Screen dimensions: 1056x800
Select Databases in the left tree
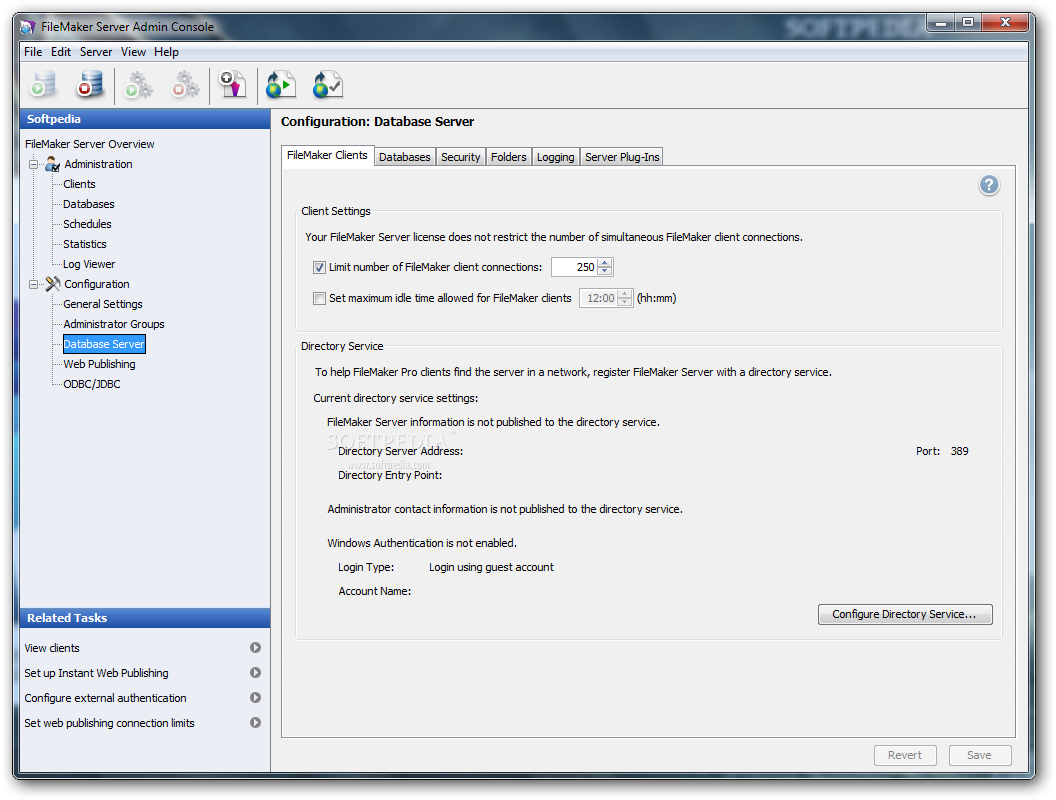[x=89, y=204]
